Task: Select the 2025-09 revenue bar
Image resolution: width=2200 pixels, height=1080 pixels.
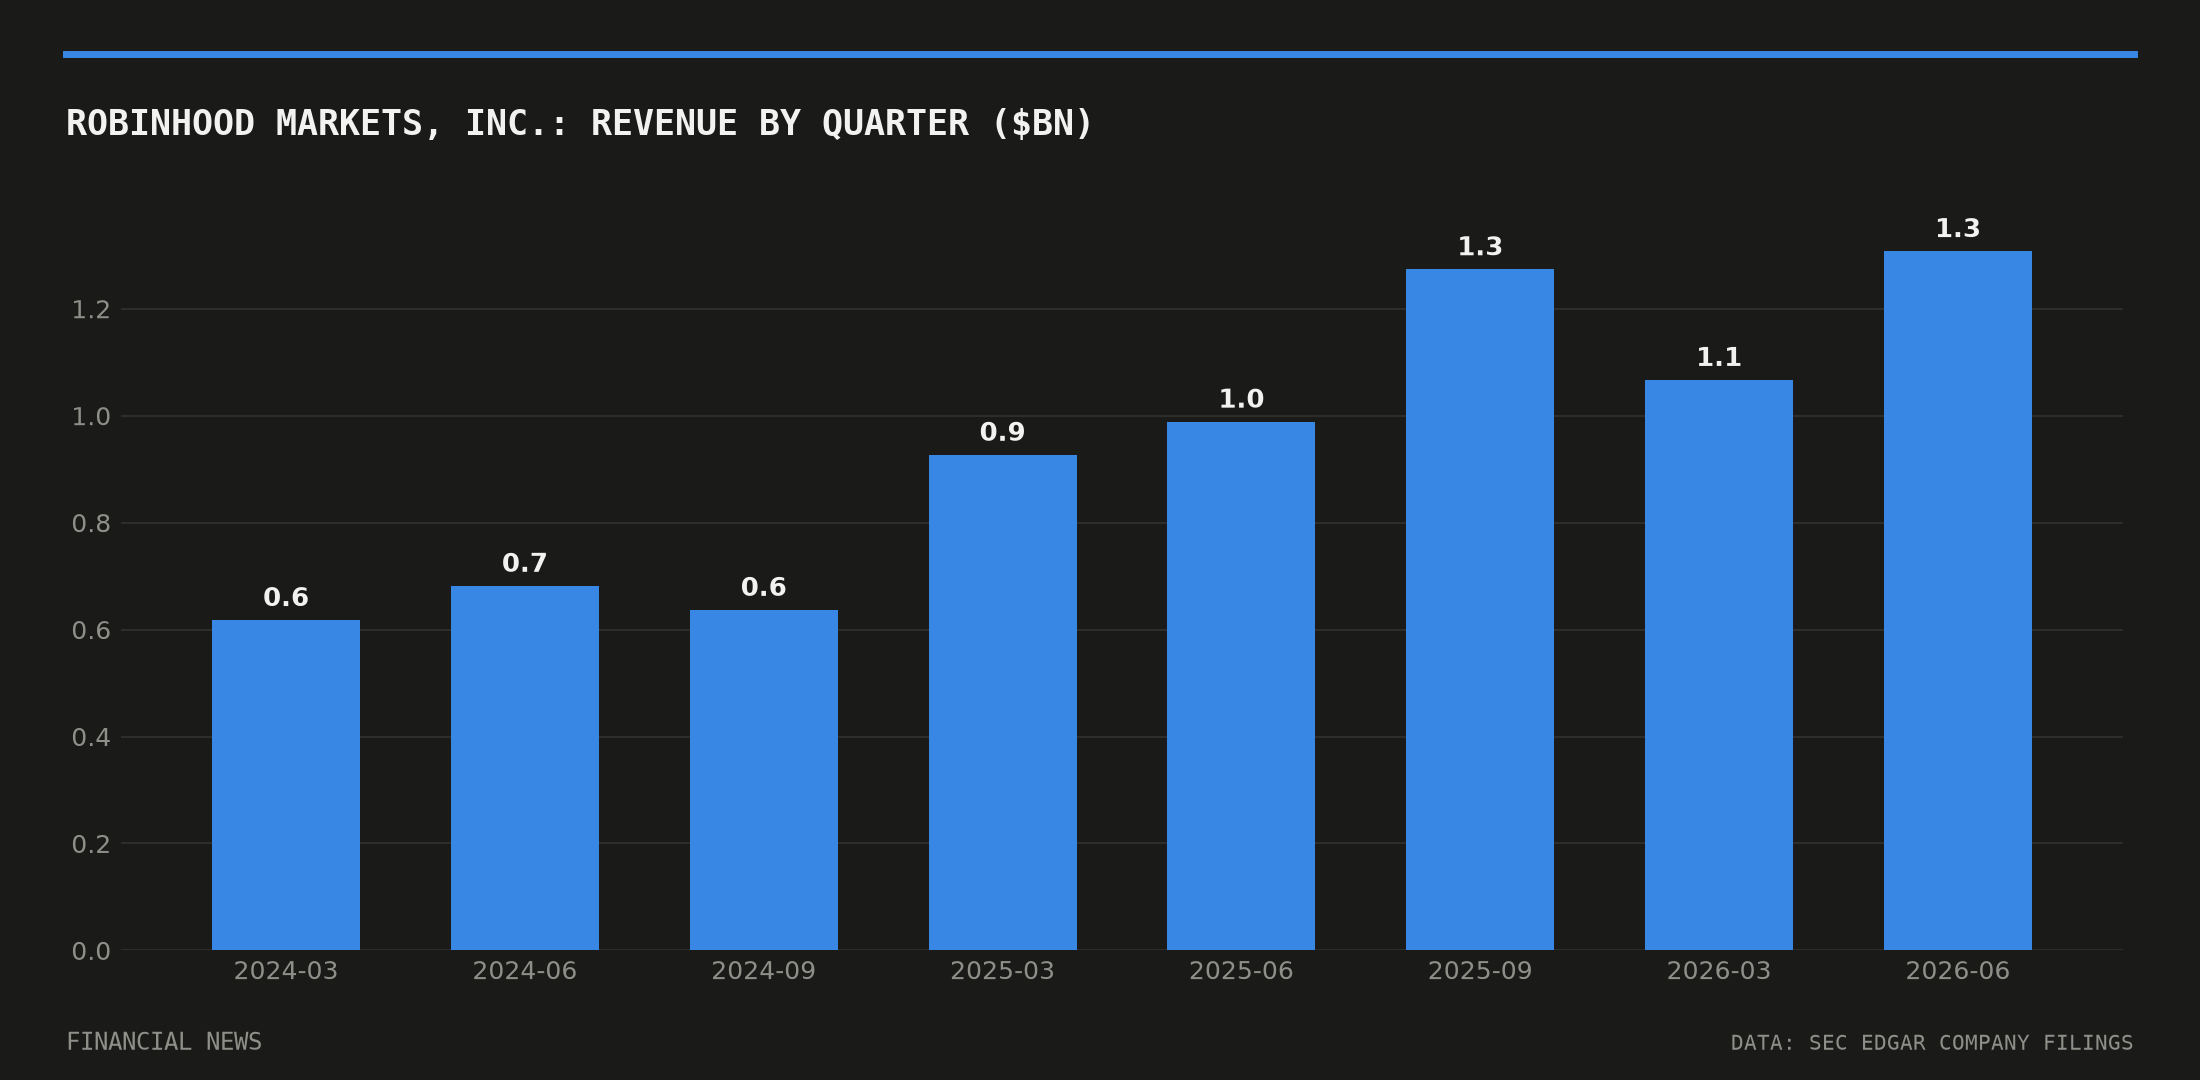Action: [1480, 609]
